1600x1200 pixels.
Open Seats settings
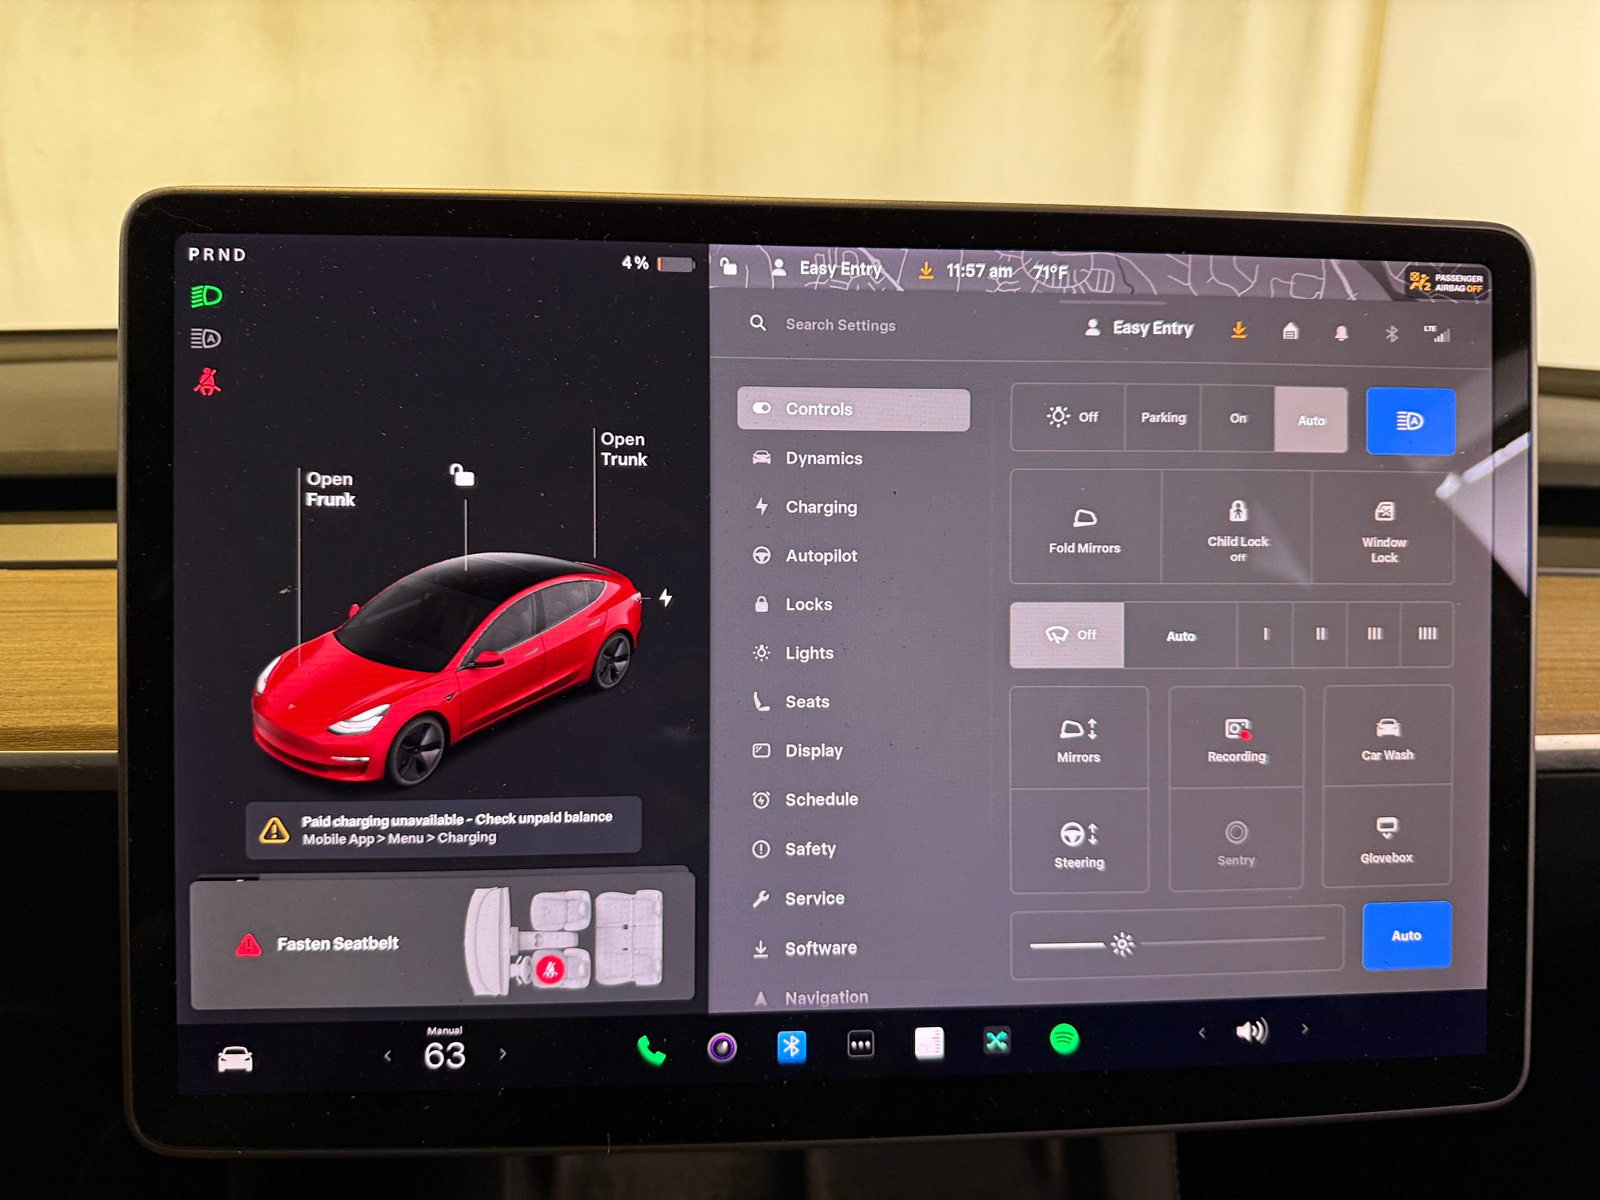807,702
